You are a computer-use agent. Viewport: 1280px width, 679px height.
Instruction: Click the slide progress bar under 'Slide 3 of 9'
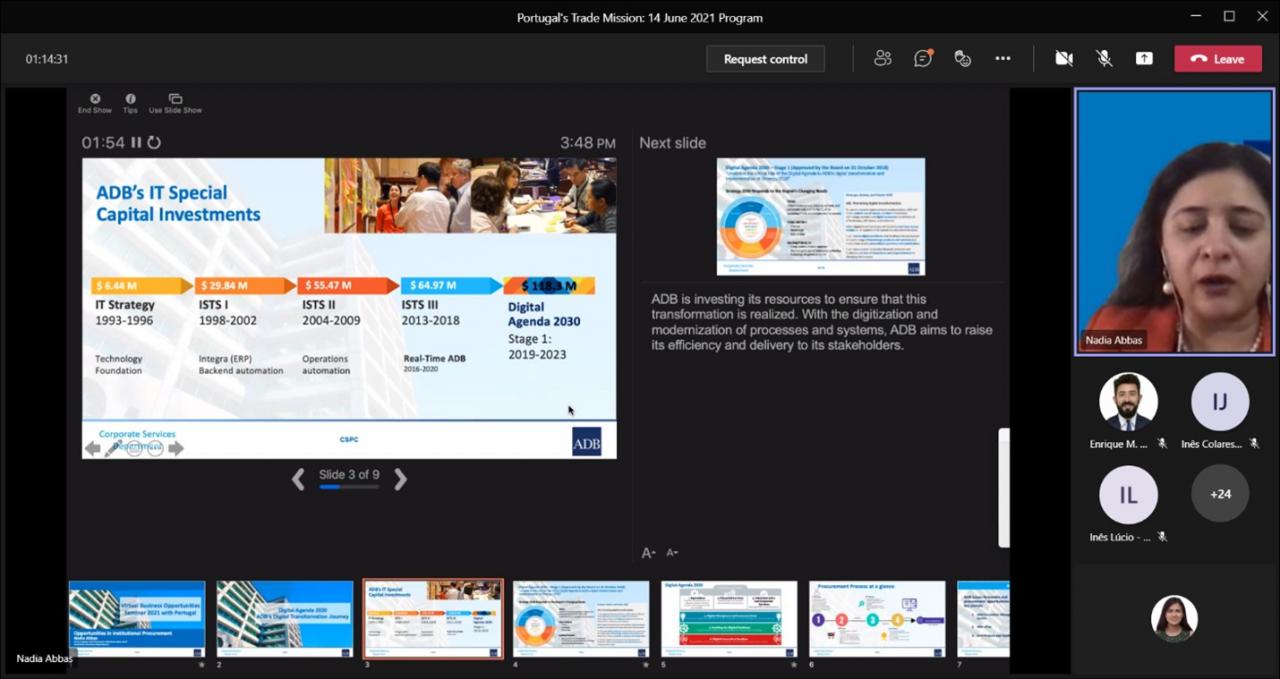[349, 487]
